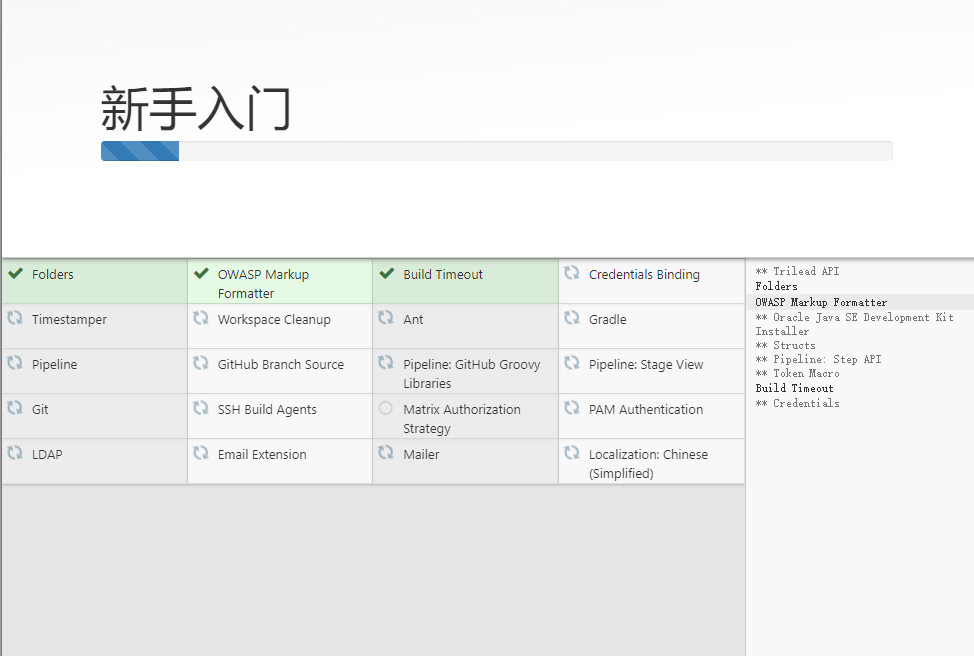Select the PAM Authentication plugin name

coord(646,409)
